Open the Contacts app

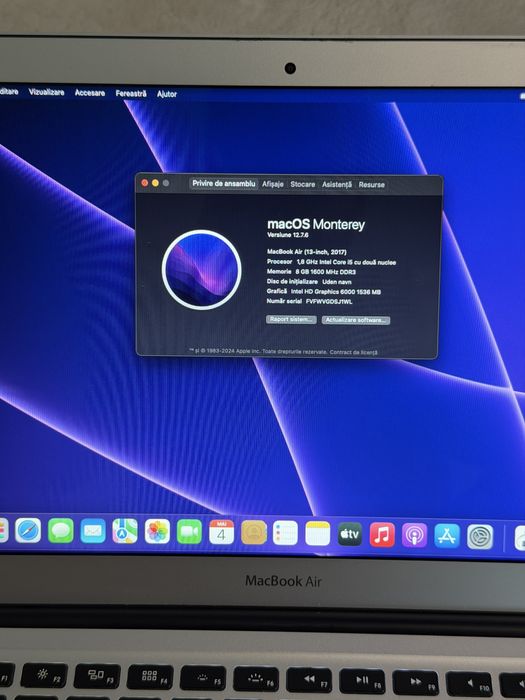click(254, 532)
